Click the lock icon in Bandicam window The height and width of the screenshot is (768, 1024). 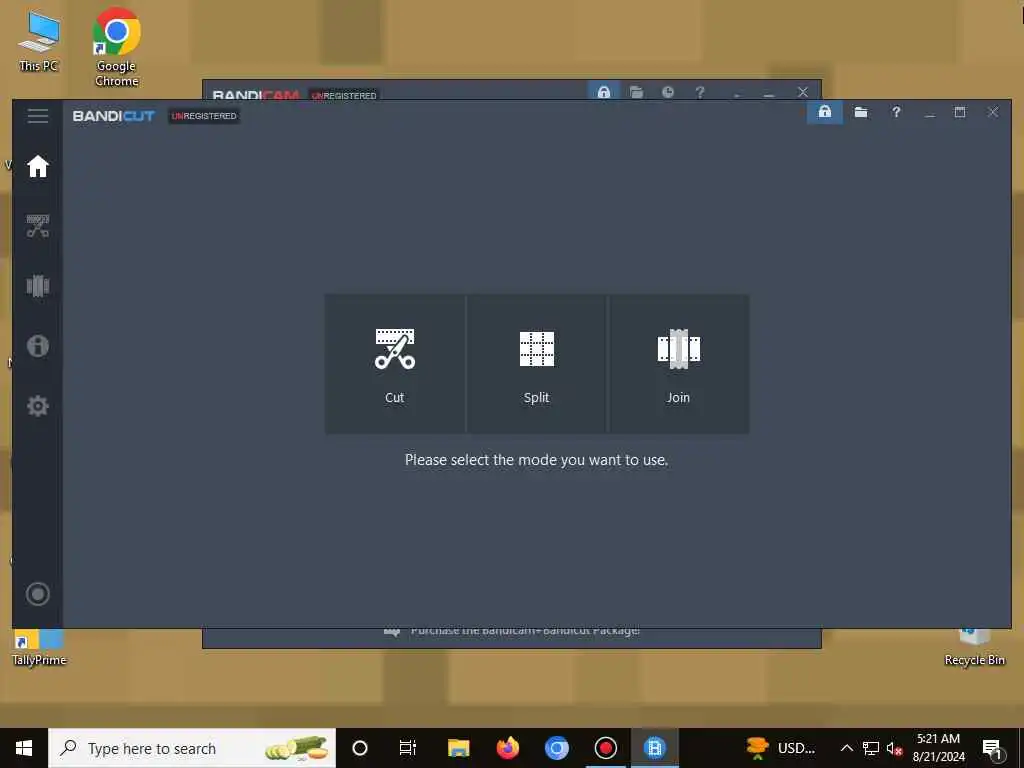click(x=604, y=91)
